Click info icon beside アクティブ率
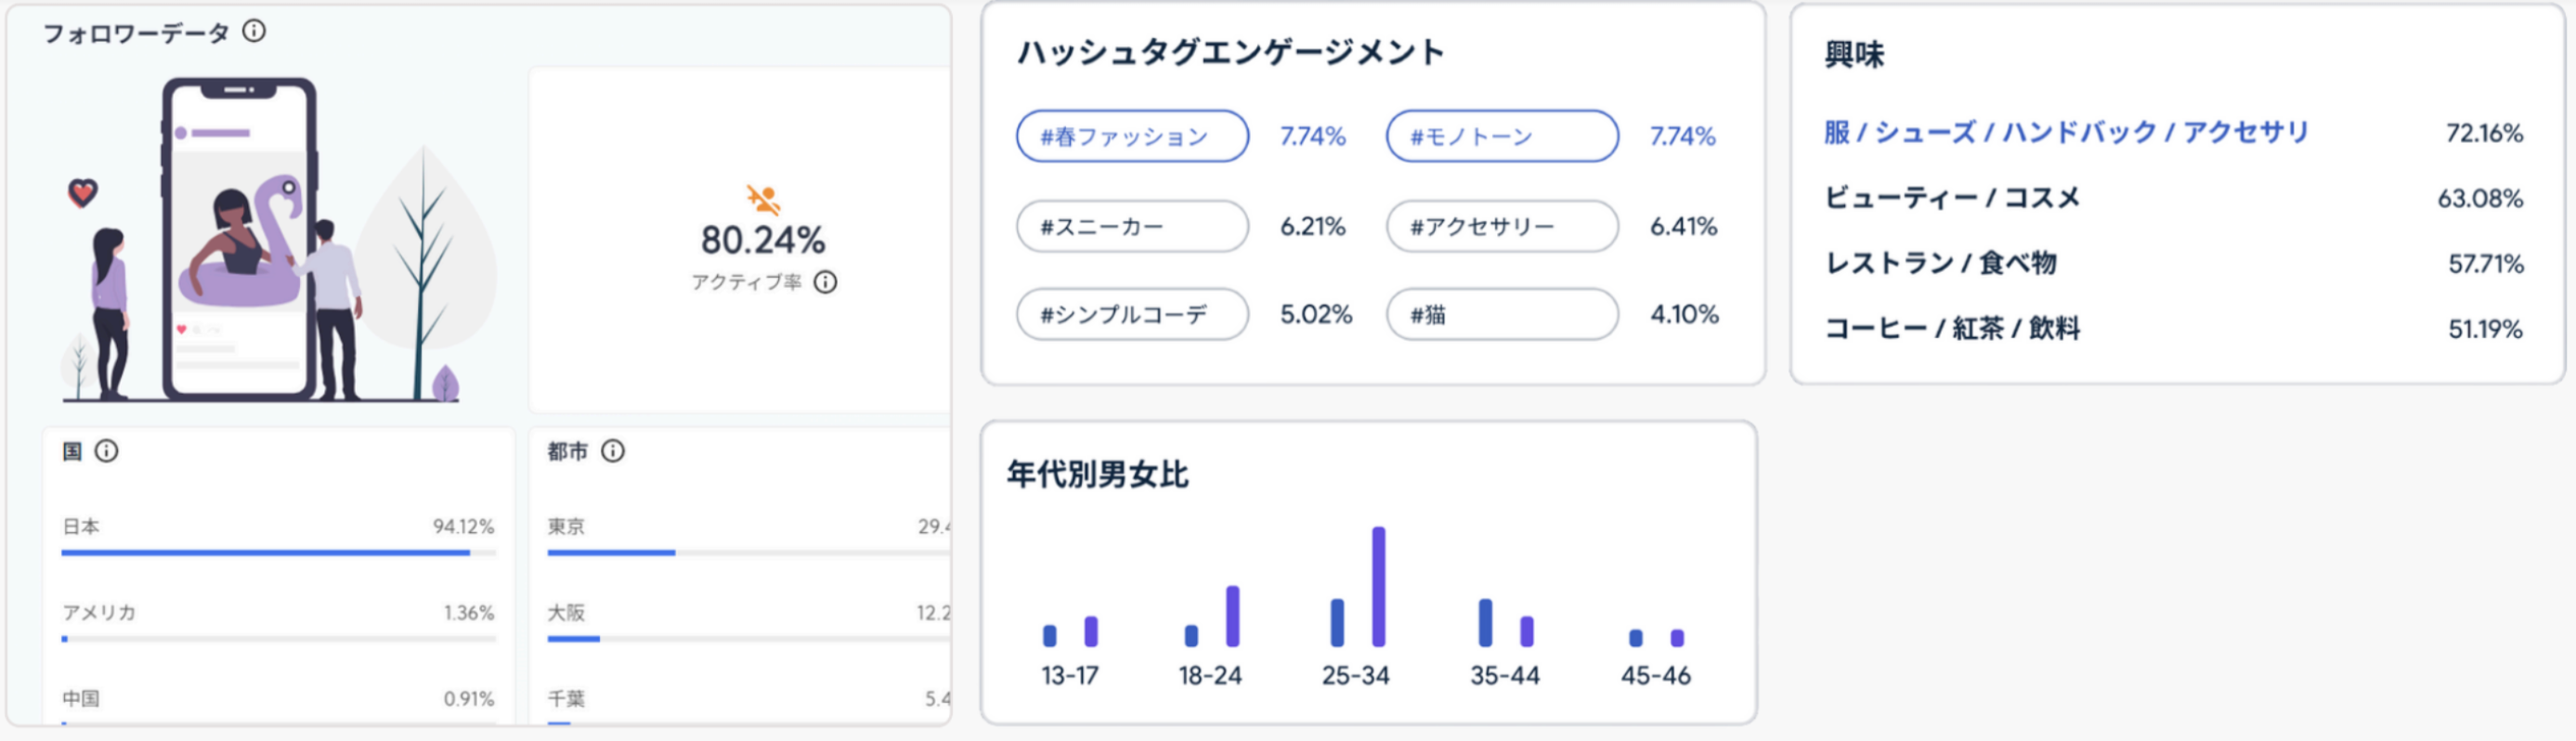 point(825,282)
